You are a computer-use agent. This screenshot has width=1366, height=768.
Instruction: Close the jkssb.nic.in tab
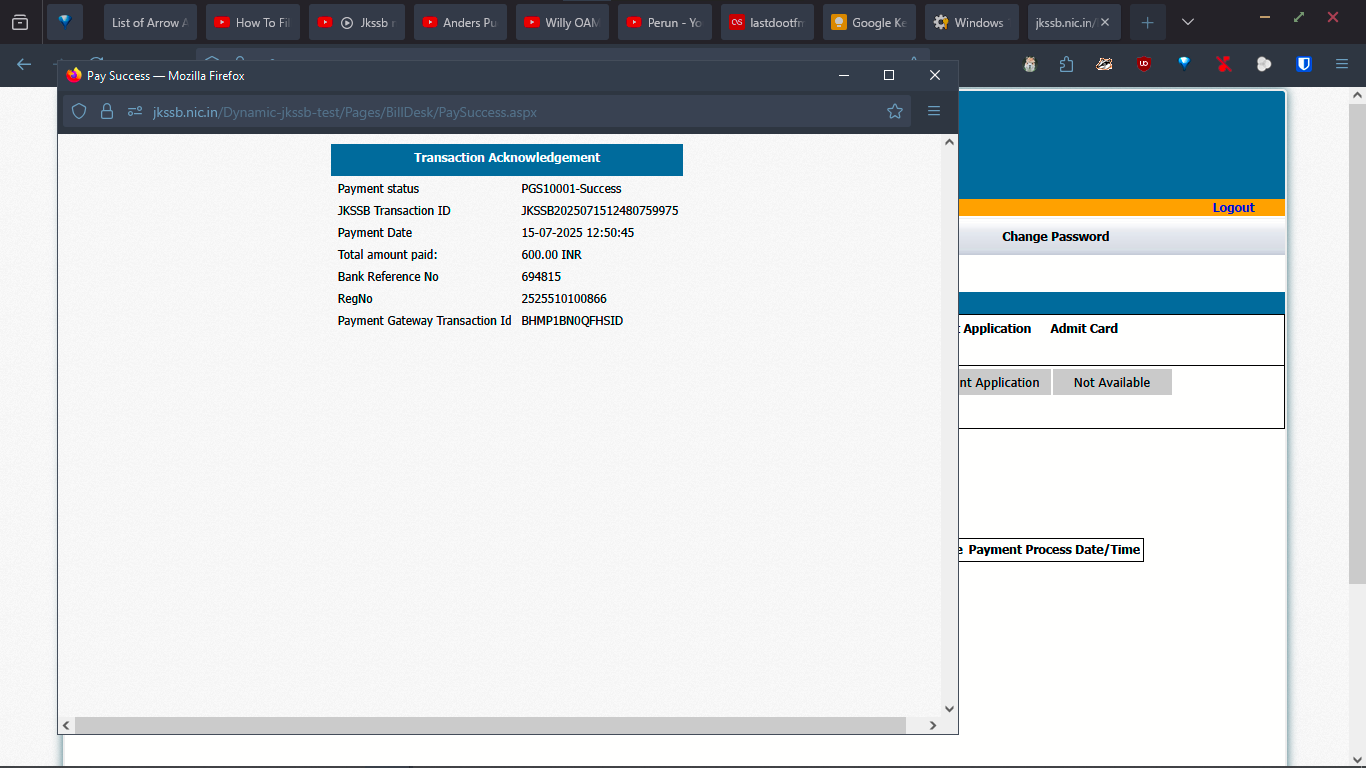(x=1105, y=22)
